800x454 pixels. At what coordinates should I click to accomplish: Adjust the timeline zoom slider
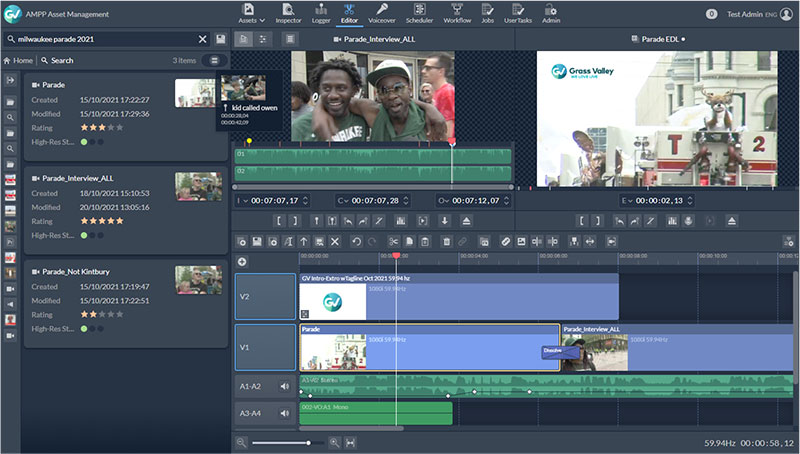click(287, 443)
